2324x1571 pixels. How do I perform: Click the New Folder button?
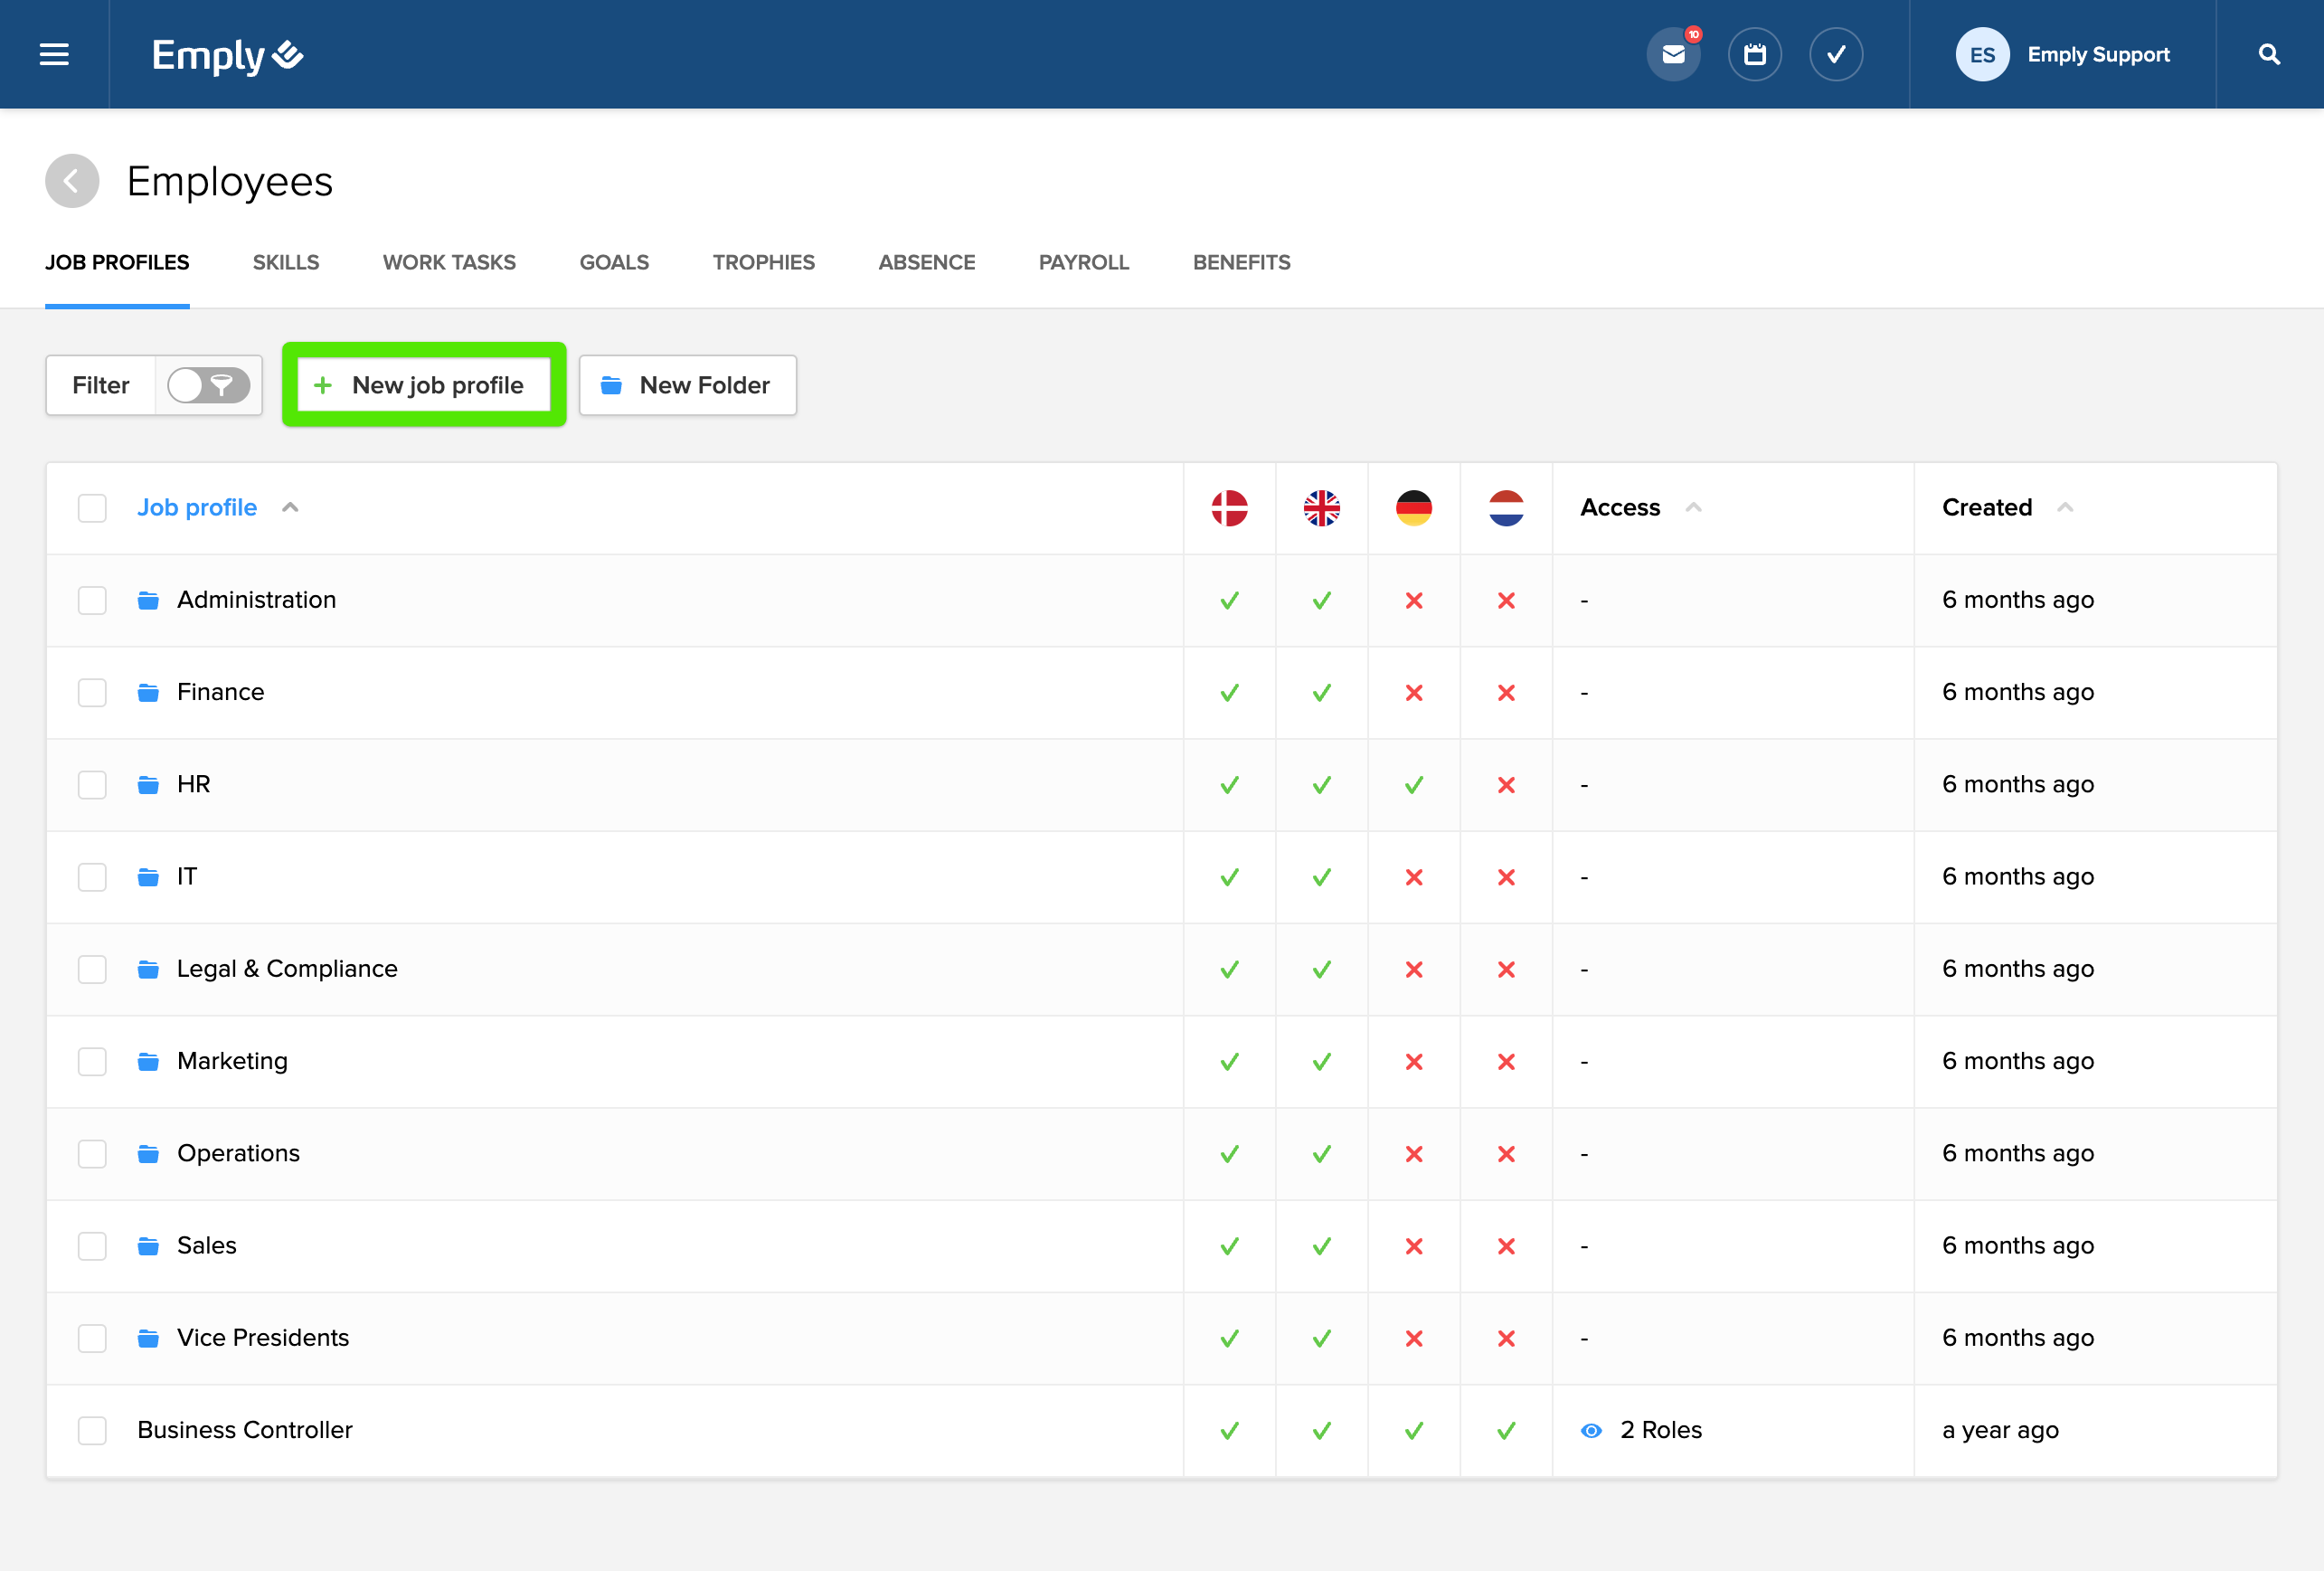click(687, 385)
